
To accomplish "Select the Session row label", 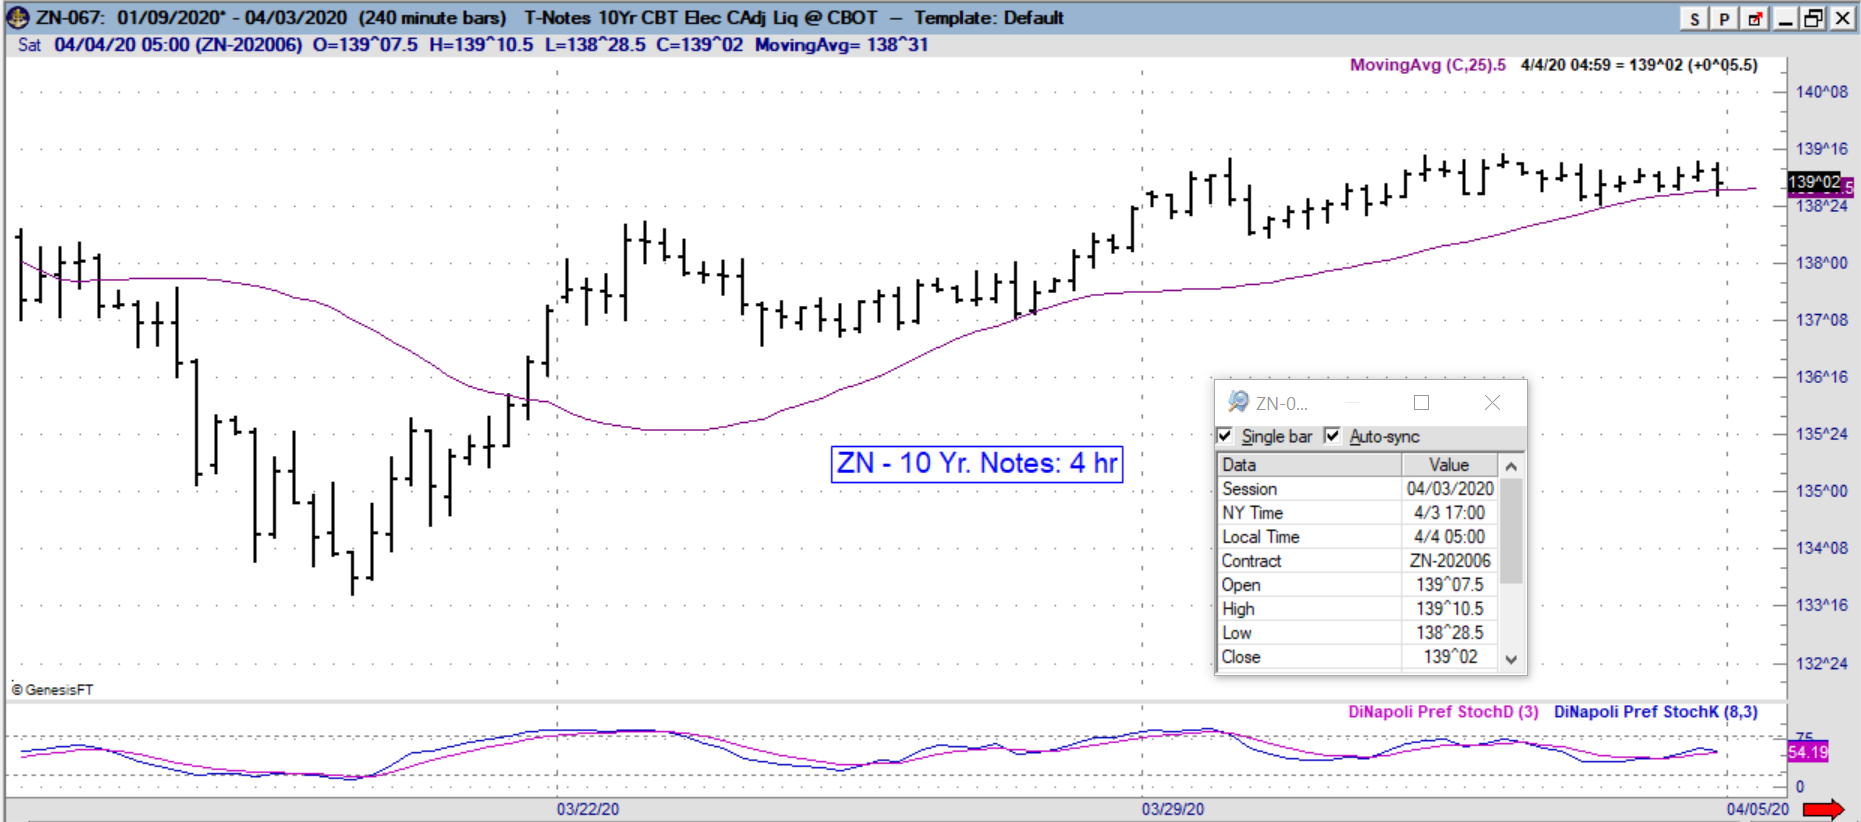I will point(1249,489).
